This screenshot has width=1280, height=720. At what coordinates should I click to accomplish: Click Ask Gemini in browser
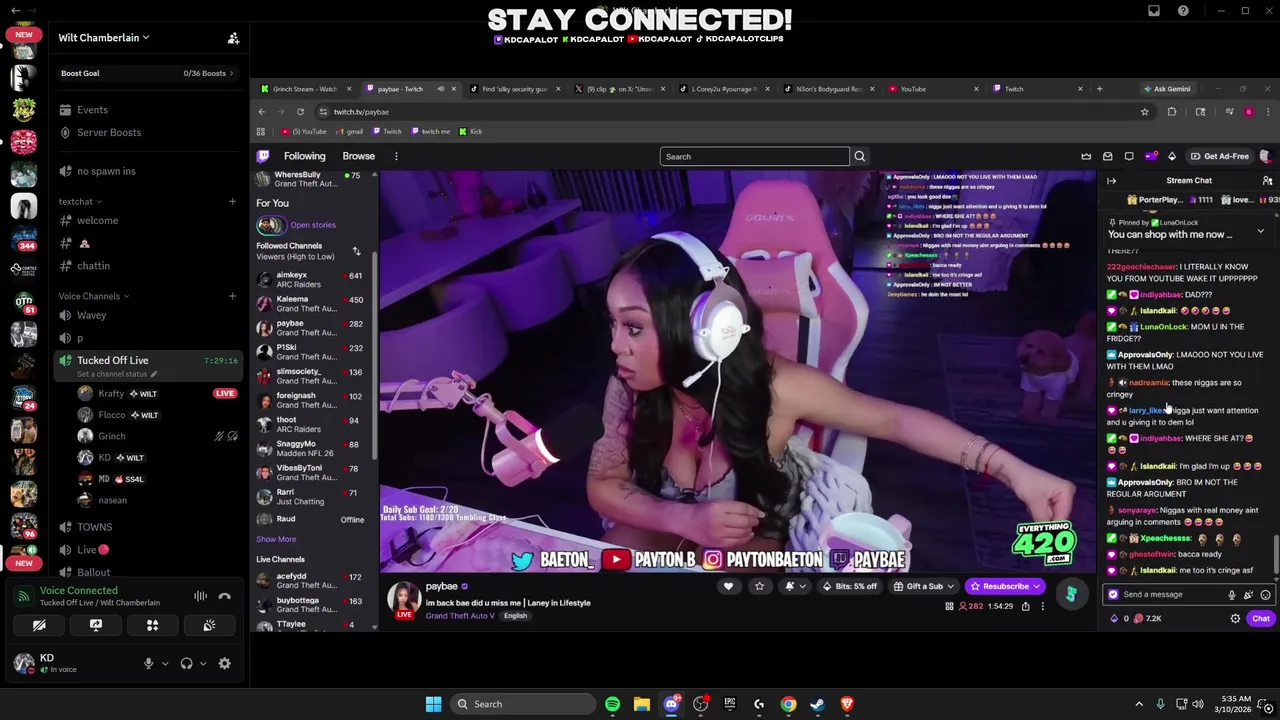point(1166,89)
